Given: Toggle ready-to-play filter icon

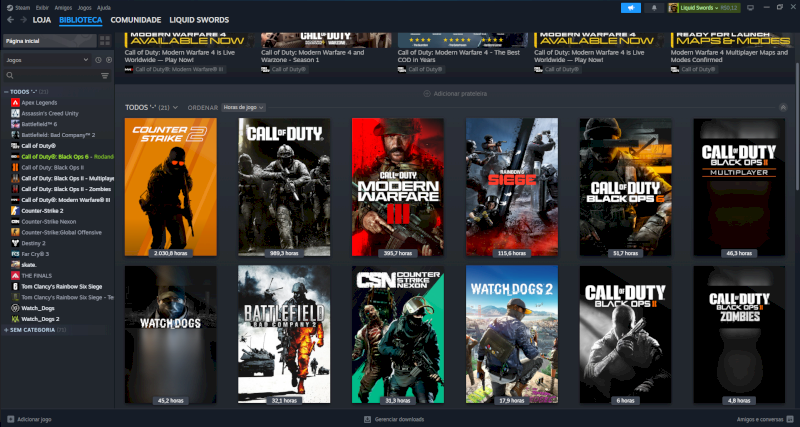Looking at the screenshot, I should 109,60.
